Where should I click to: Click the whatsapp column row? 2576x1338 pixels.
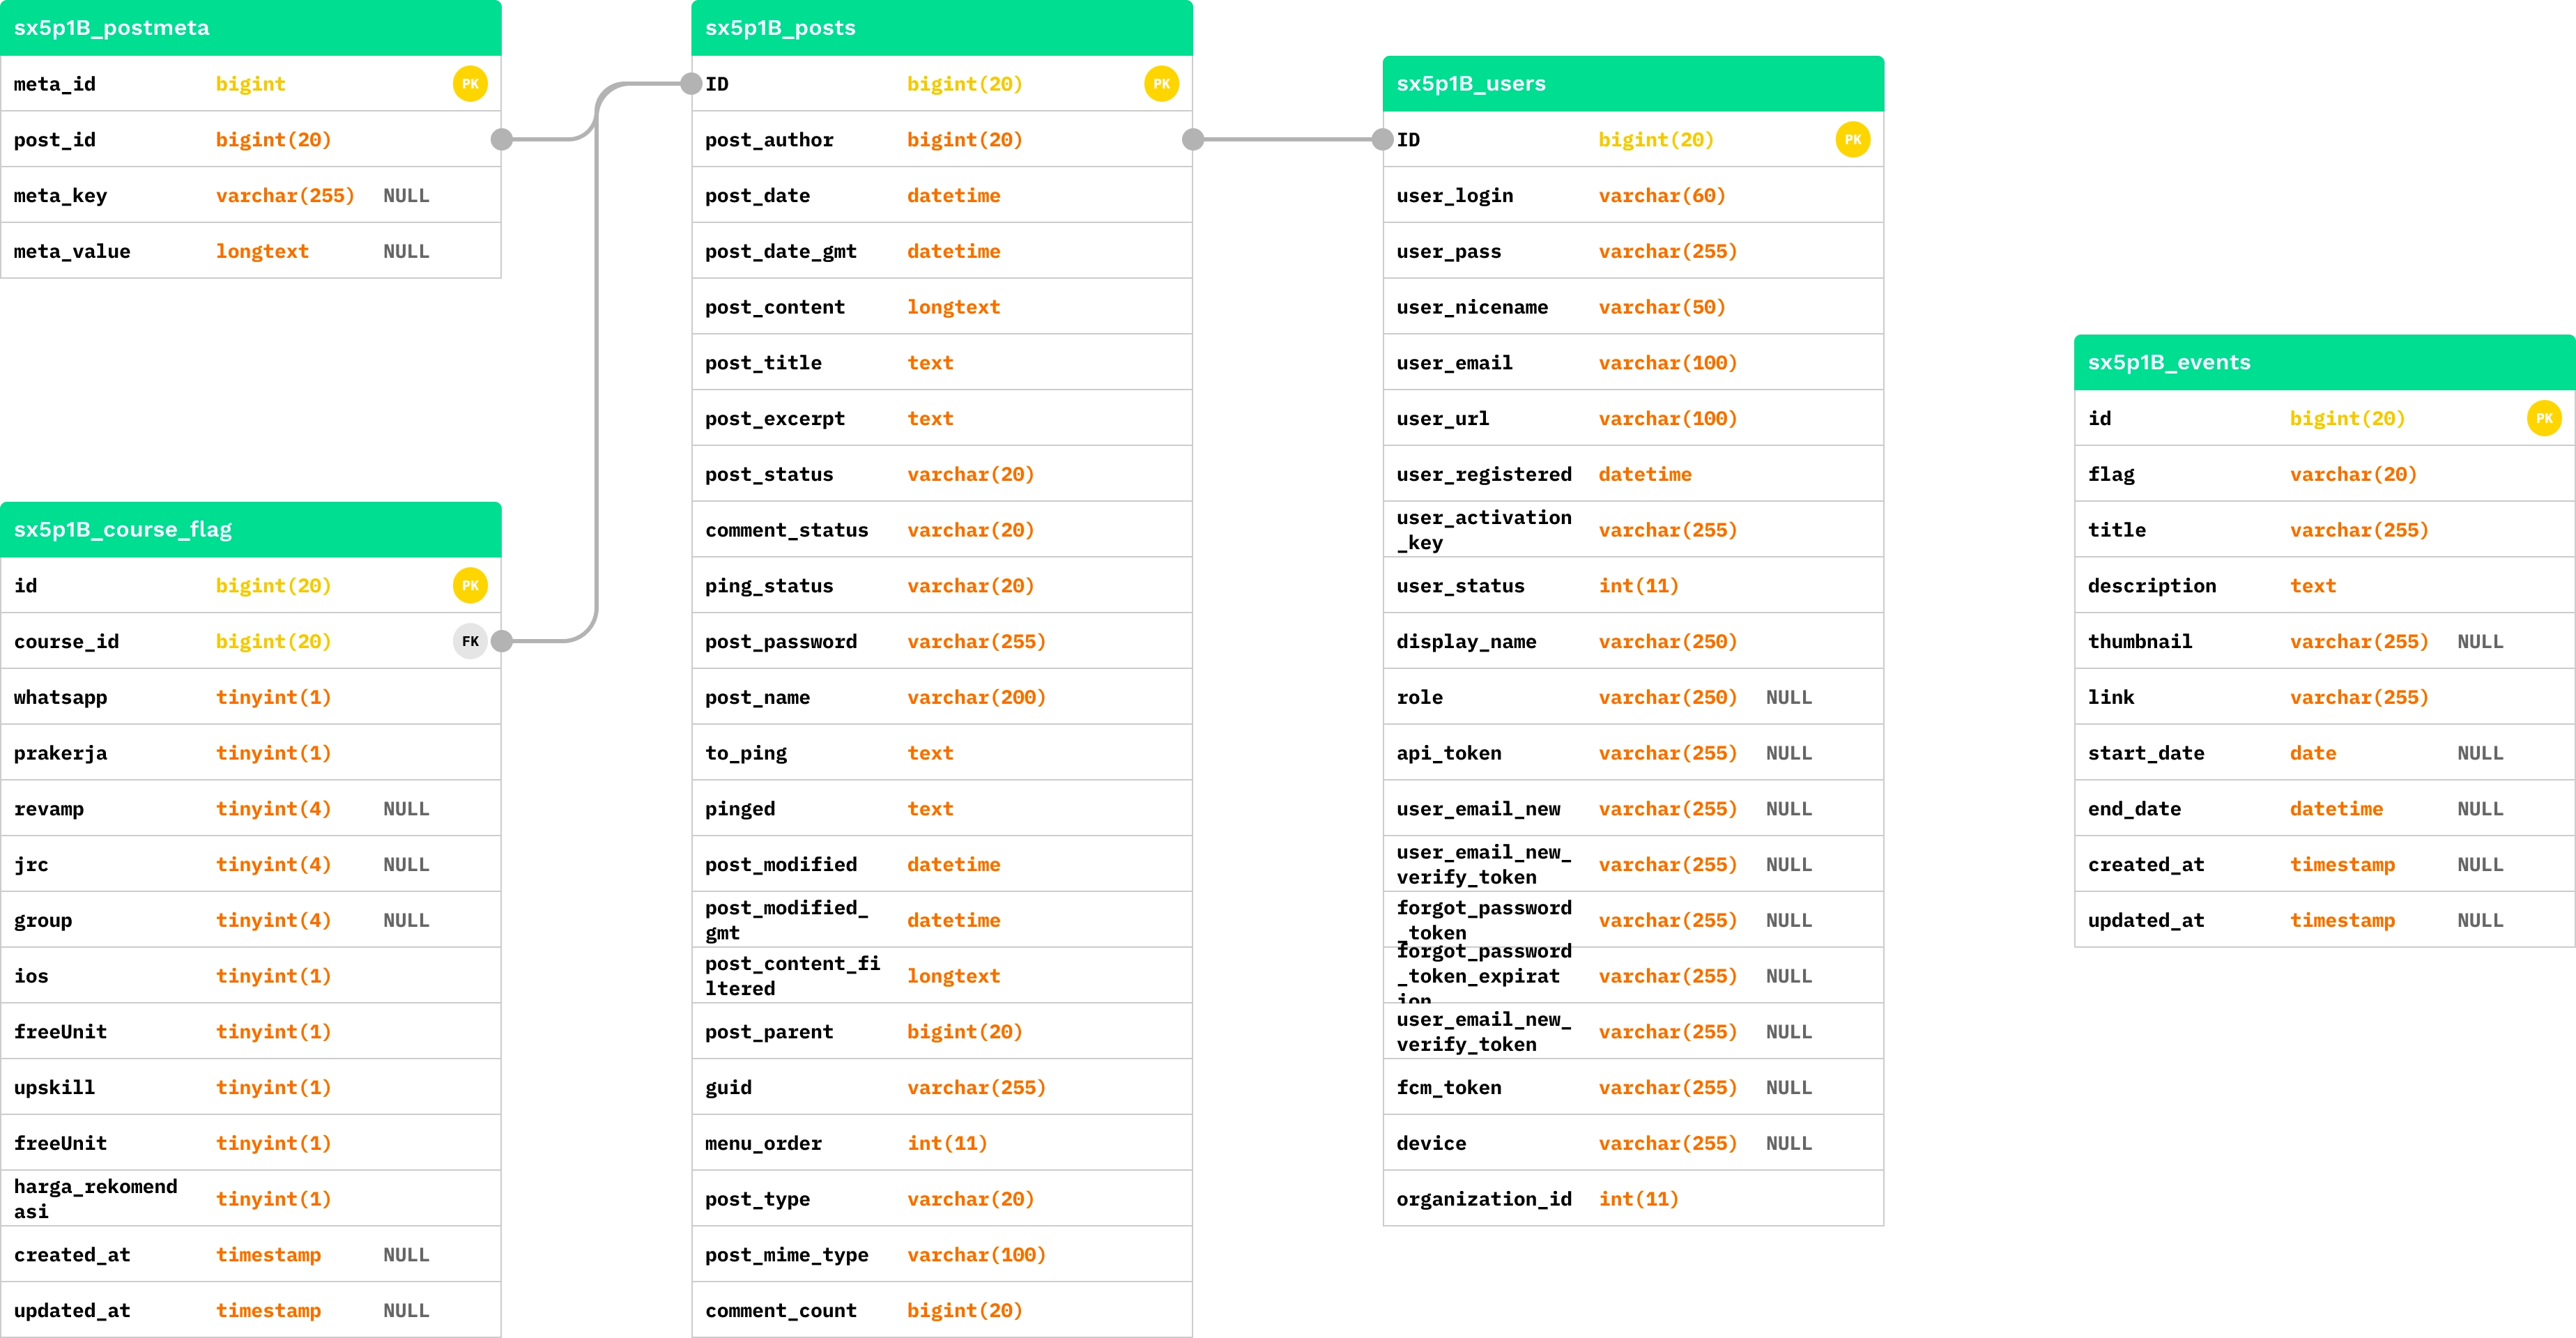point(250,697)
